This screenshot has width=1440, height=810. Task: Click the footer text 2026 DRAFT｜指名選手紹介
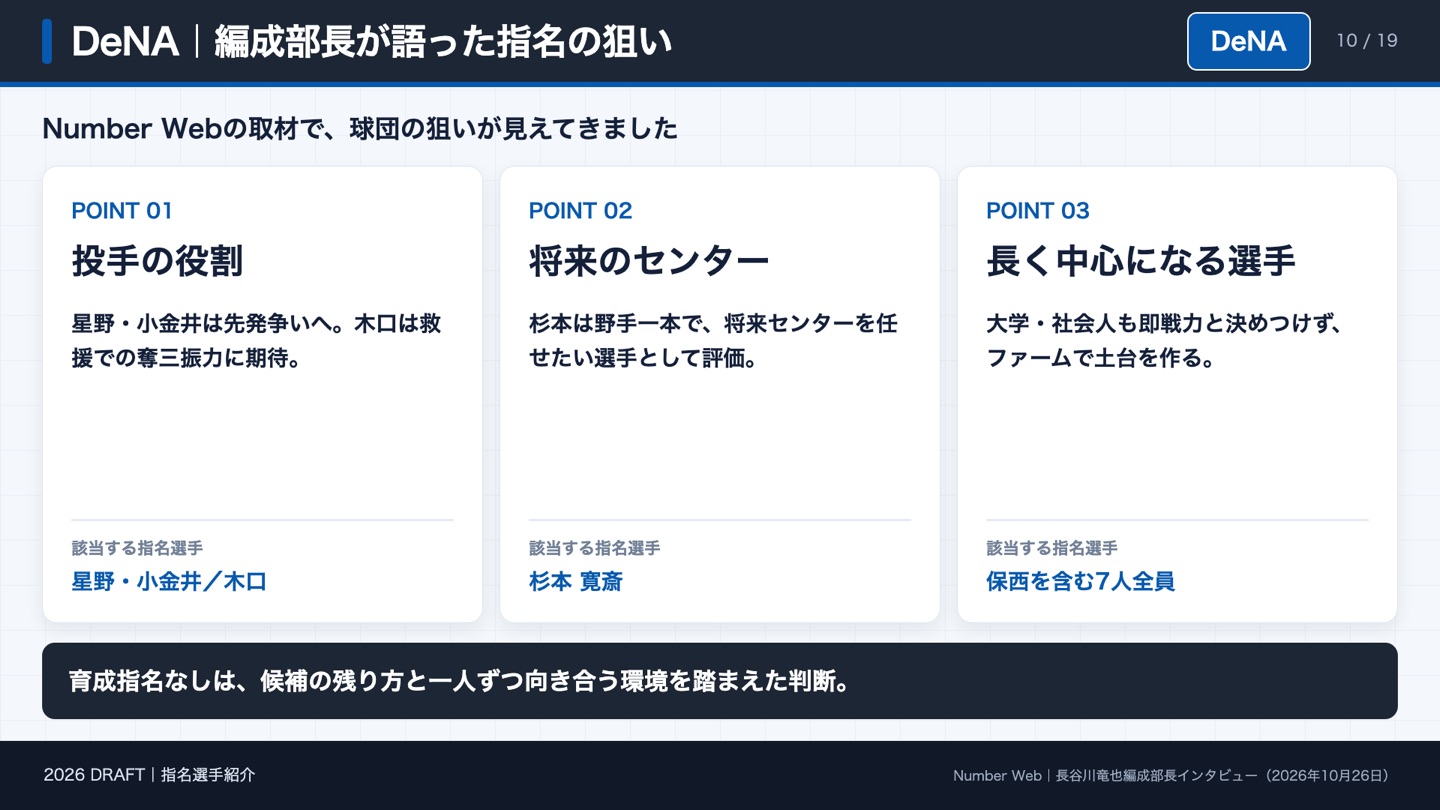pos(150,775)
